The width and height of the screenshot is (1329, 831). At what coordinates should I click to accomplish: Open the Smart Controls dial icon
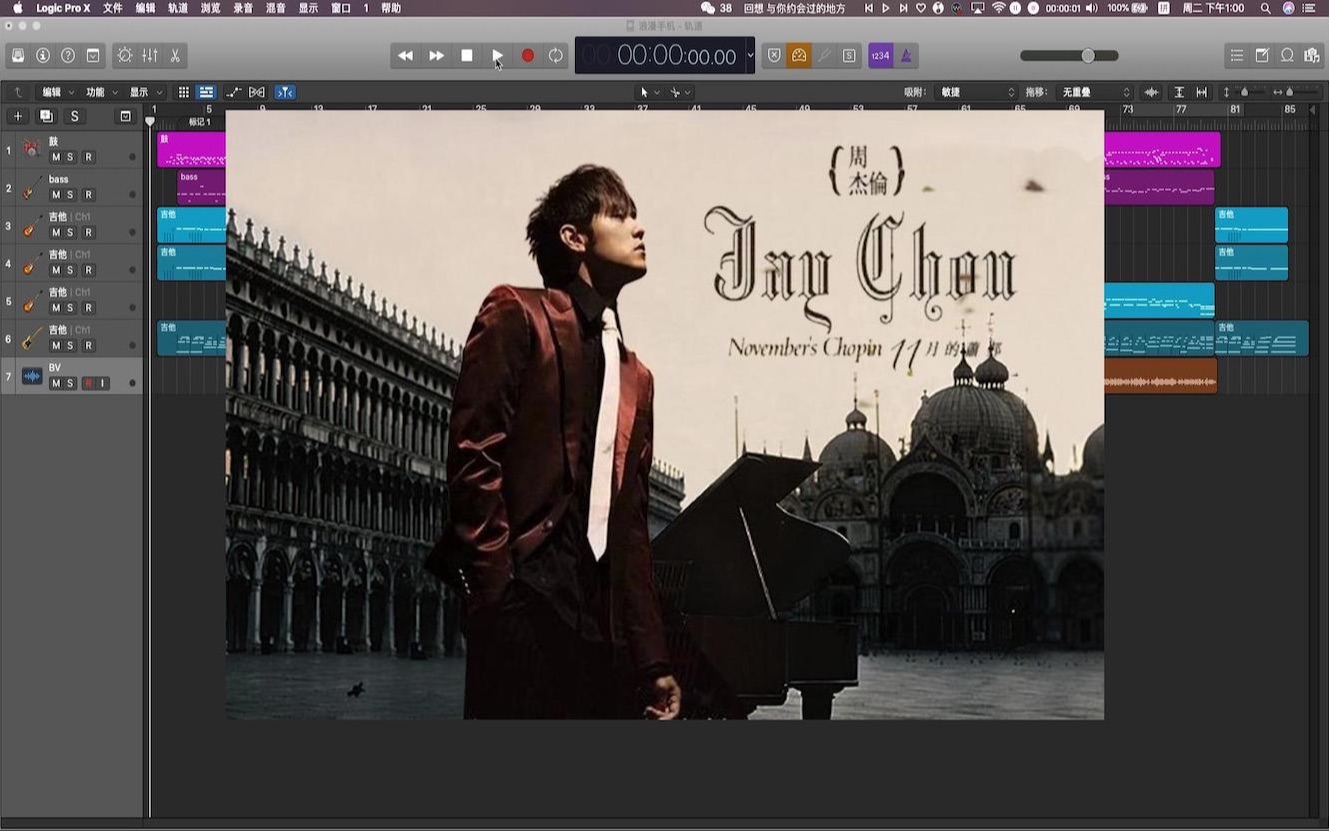[124, 56]
